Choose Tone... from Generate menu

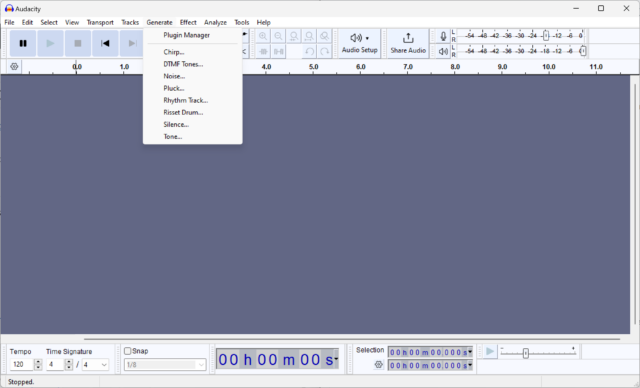click(x=193, y=136)
